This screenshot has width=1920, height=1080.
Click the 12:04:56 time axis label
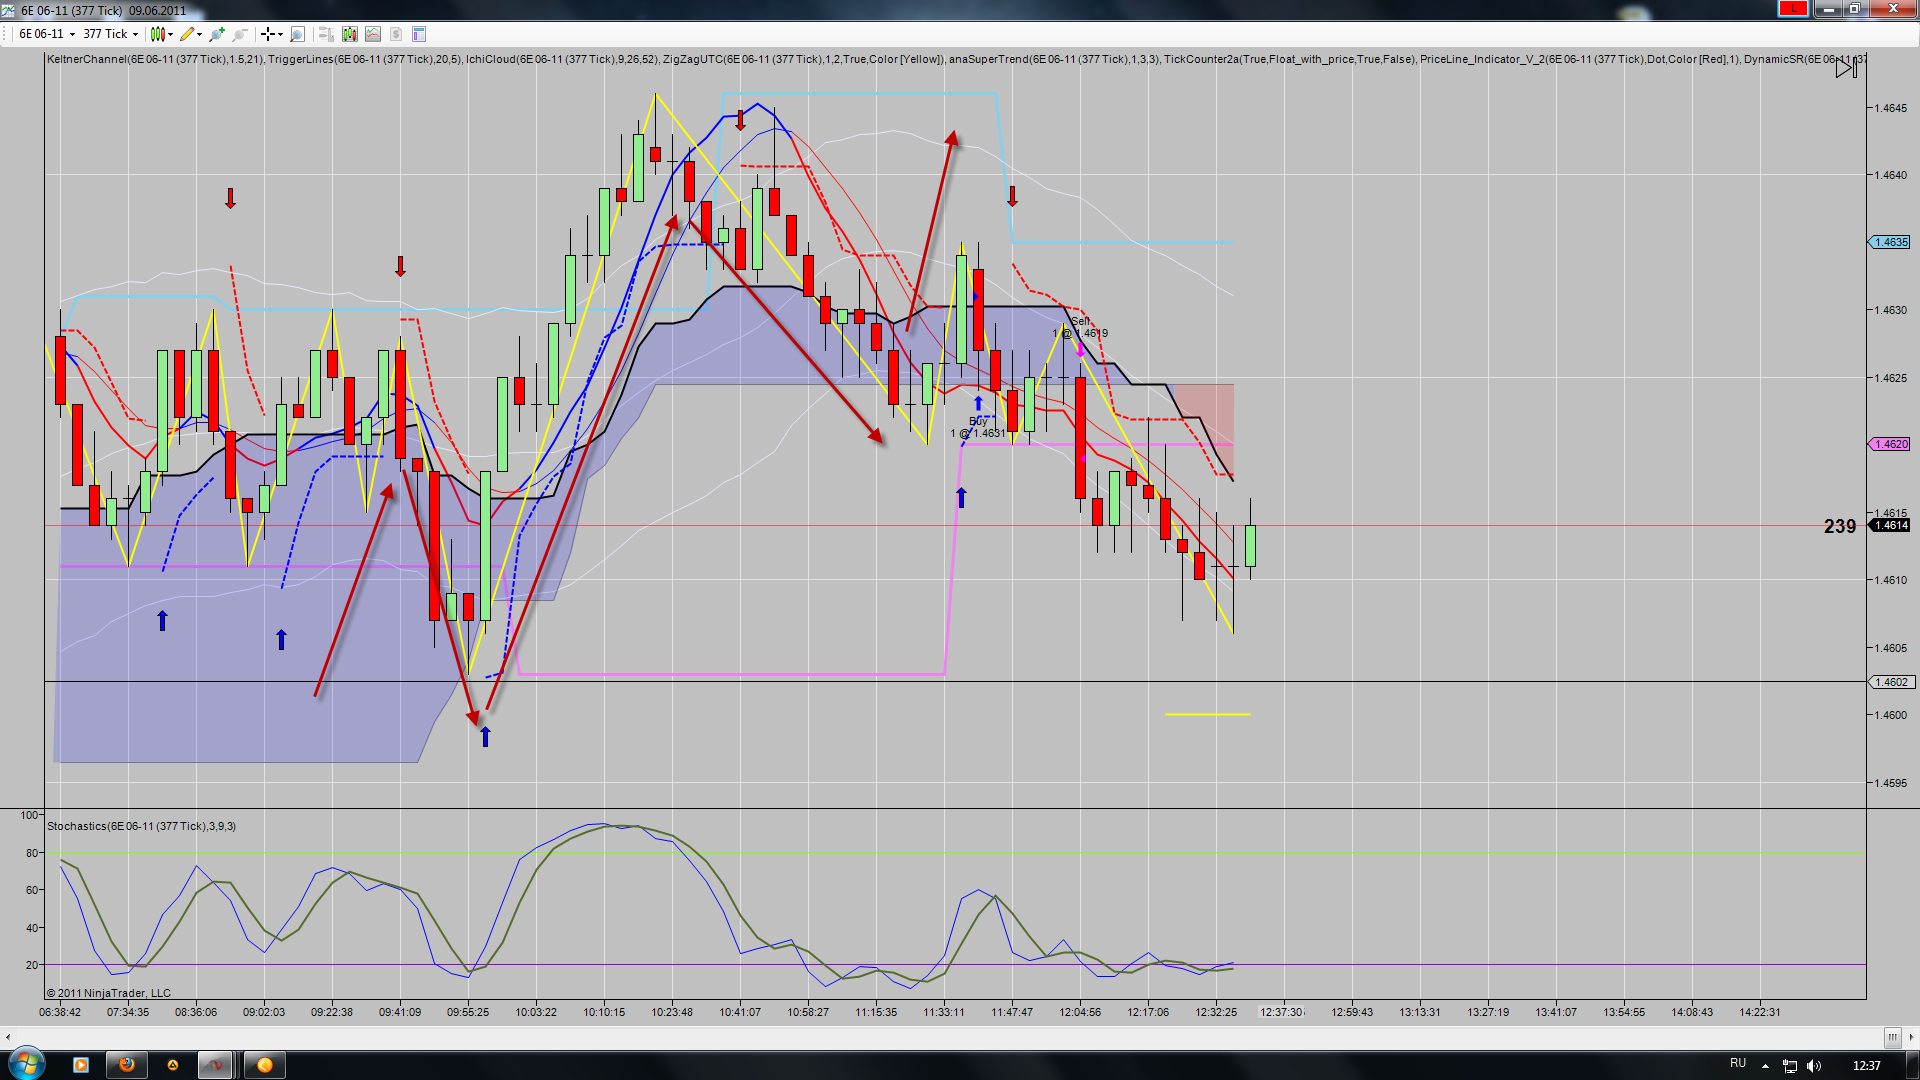[x=1080, y=1012]
